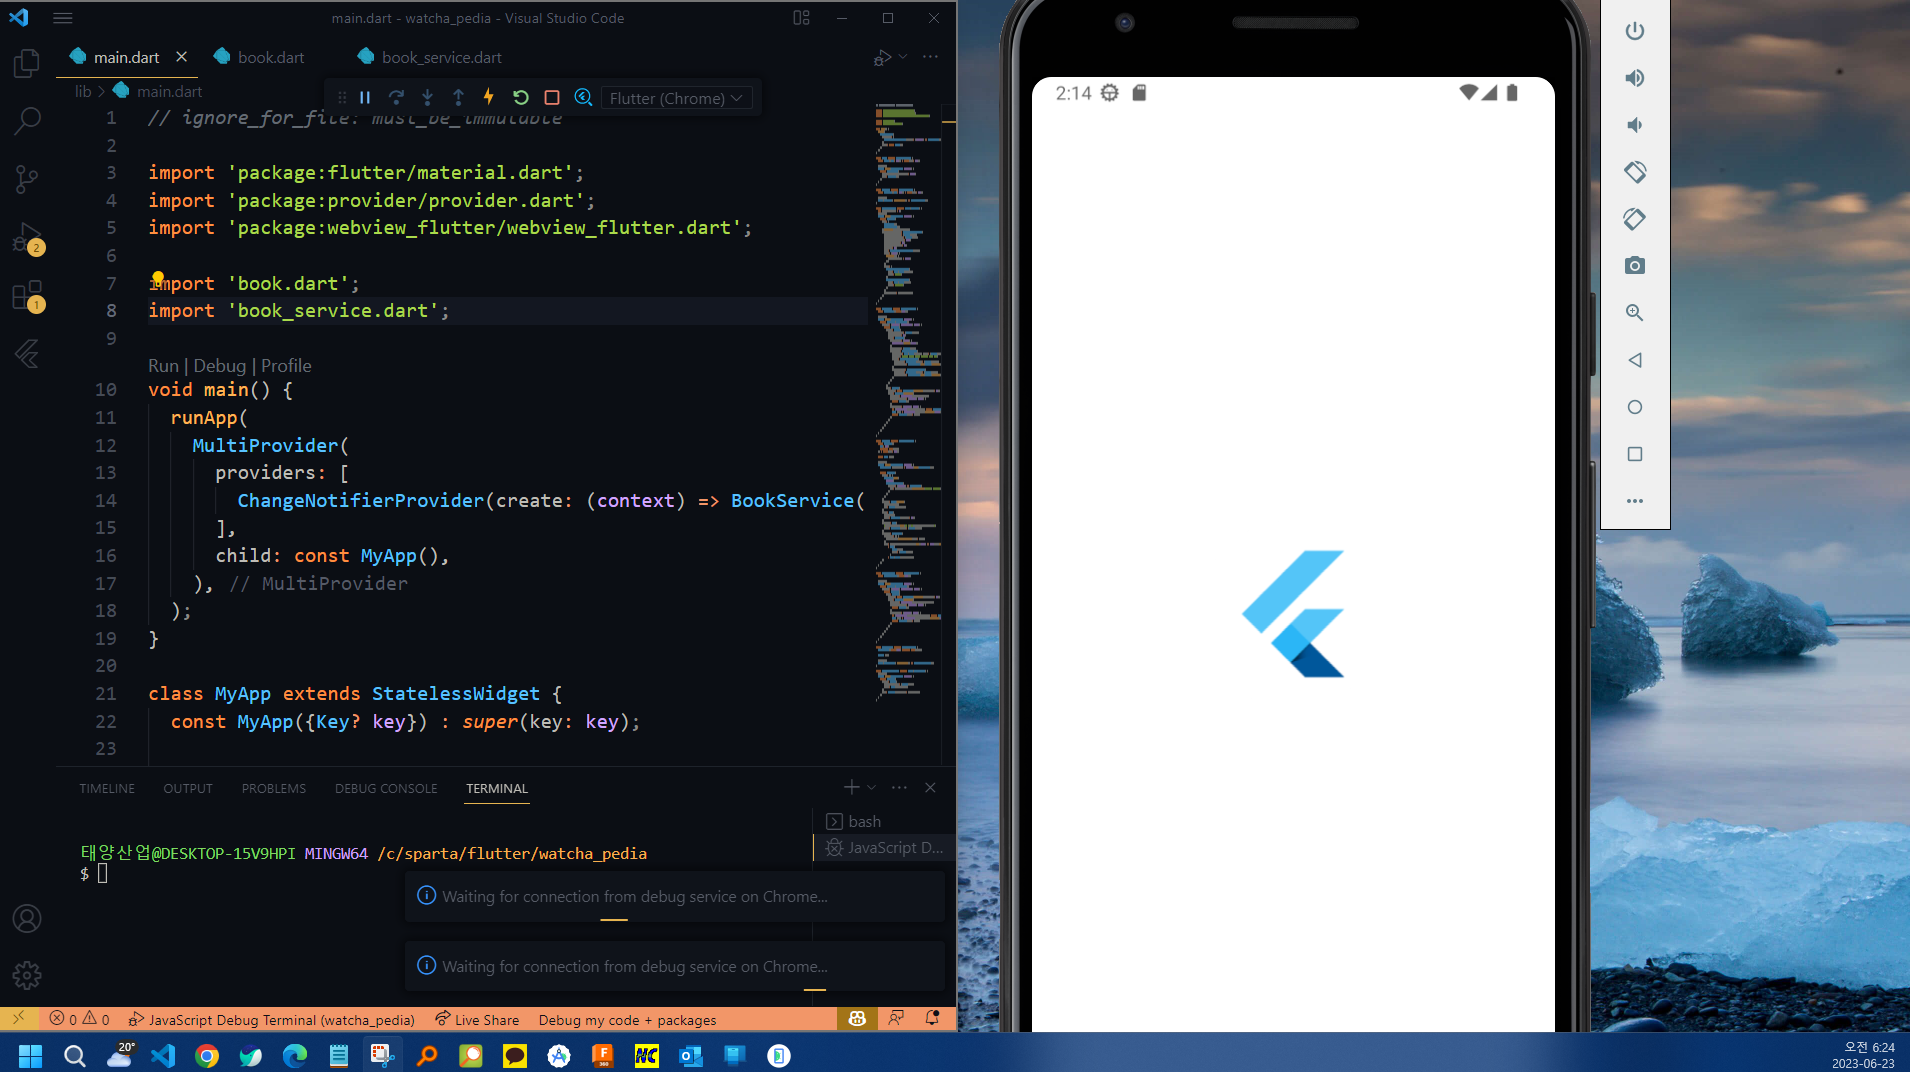This screenshot has height=1072, width=1910.
Task: Customize the VS Code layout
Action: point(801,18)
